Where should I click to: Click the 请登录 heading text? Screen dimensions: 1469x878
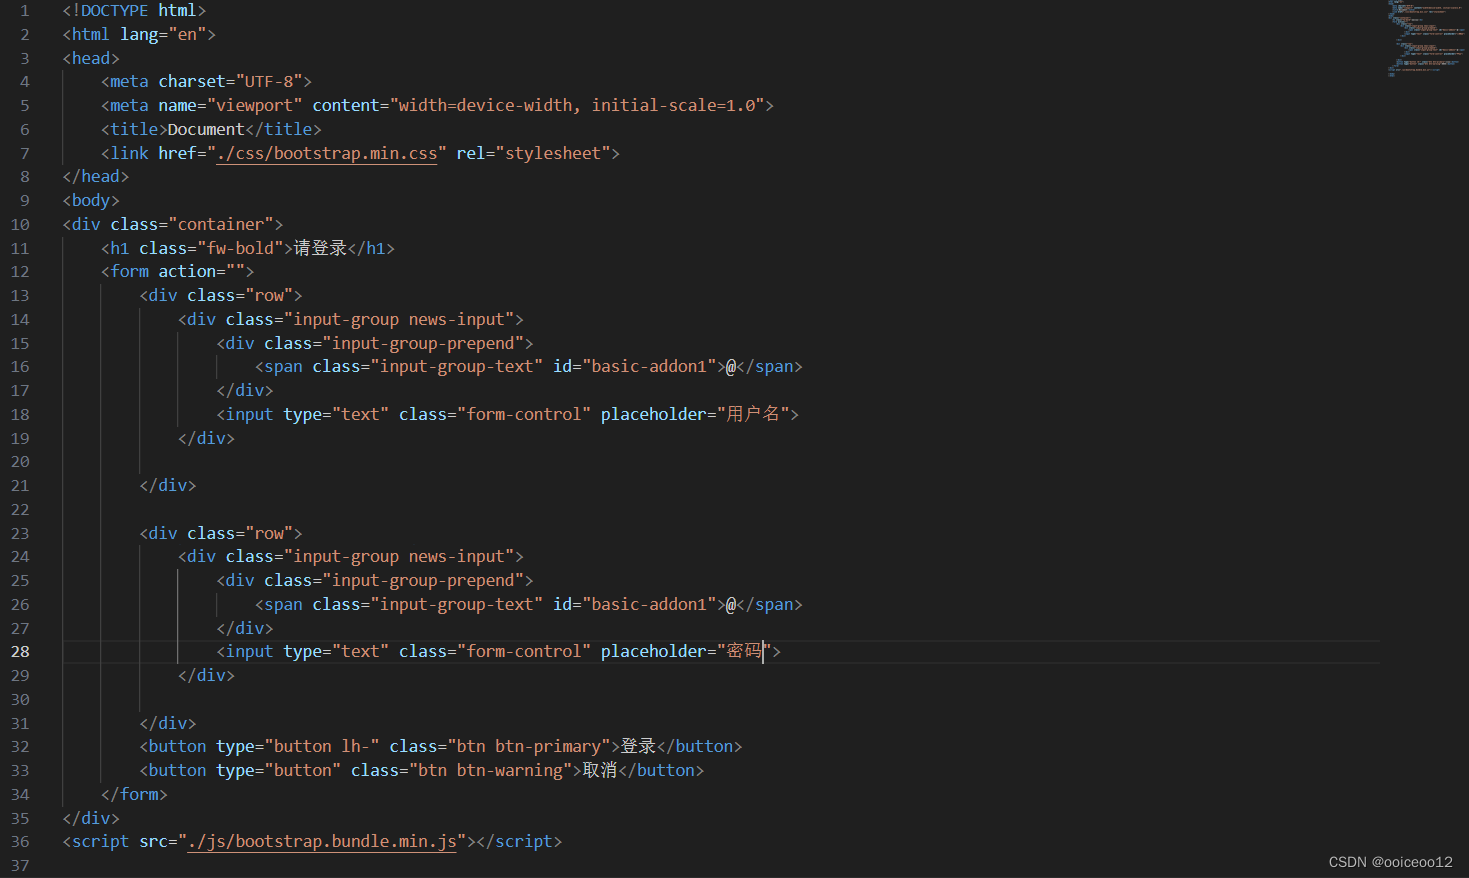click(x=320, y=247)
